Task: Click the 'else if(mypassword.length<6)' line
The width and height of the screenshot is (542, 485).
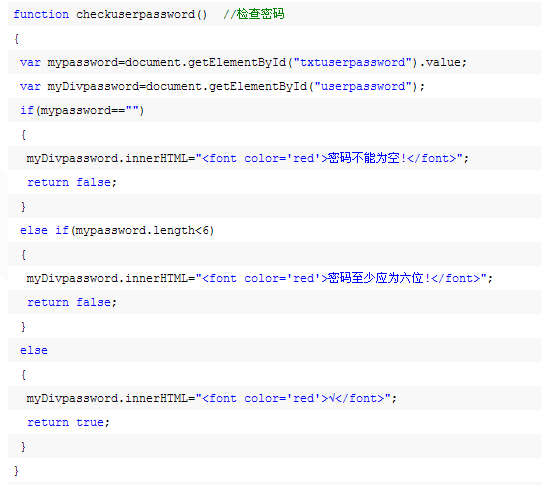Action: tap(117, 231)
